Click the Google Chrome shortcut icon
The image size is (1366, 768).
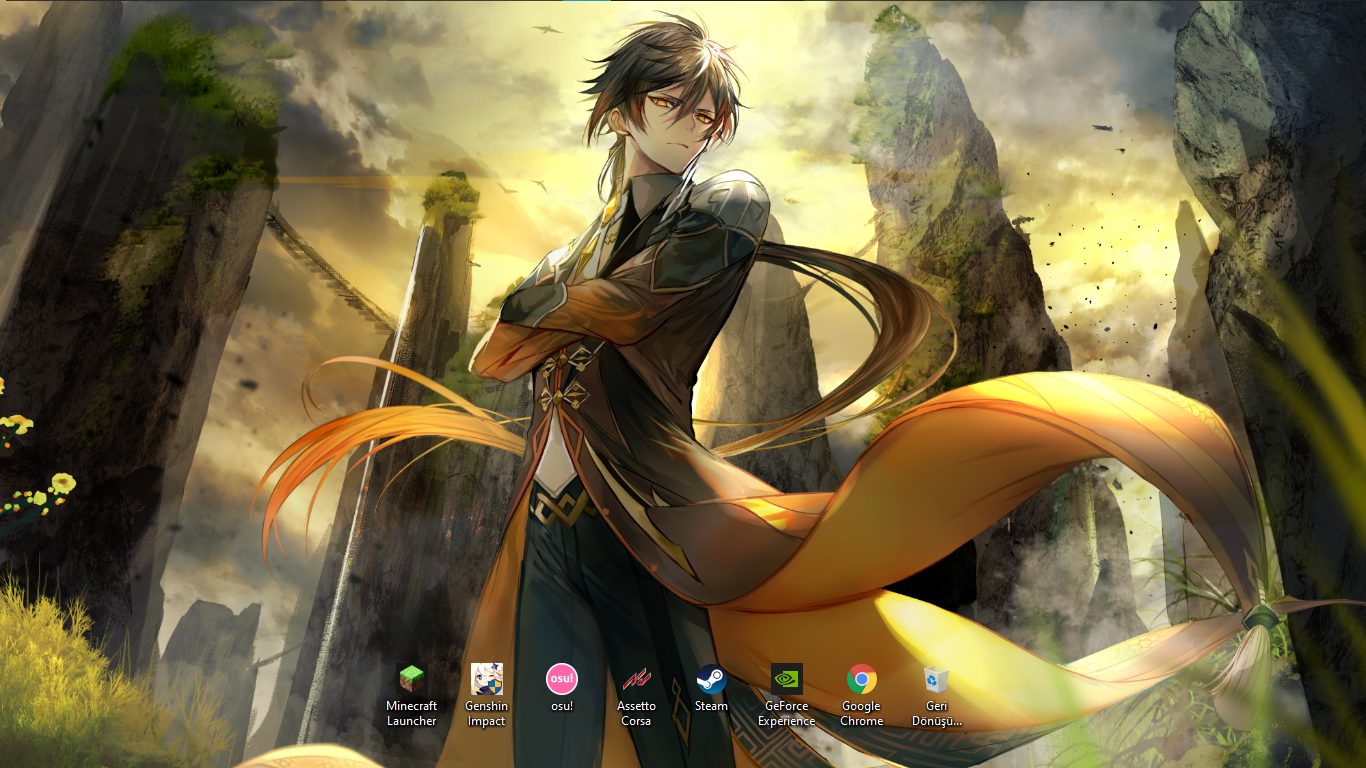[x=862, y=680]
